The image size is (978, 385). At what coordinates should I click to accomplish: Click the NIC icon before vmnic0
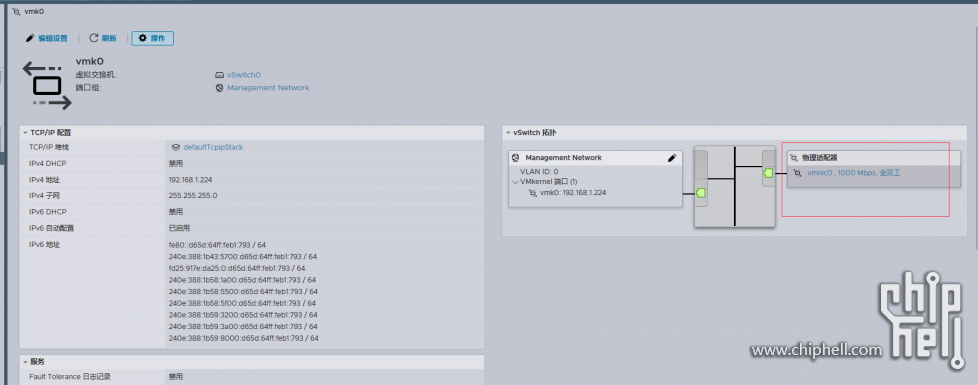tap(797, 173)
